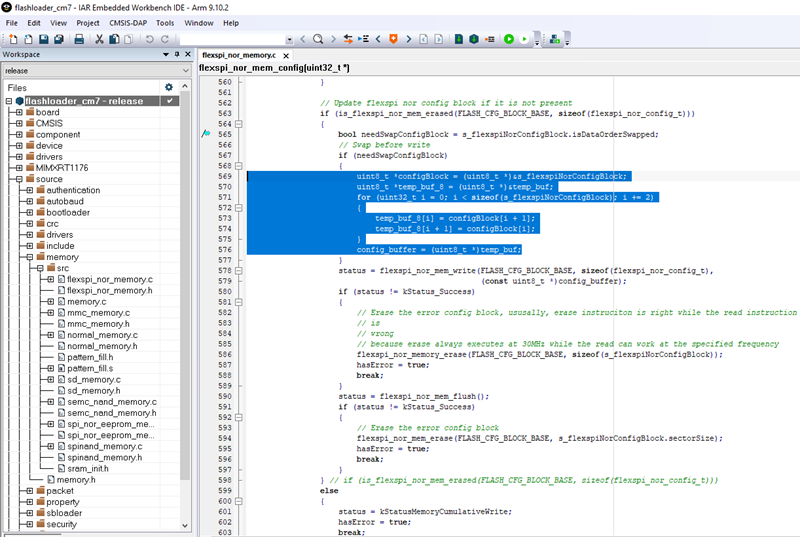
Task: Open the CMSIS-DAP menu
Action: click(x=128, y=23)
